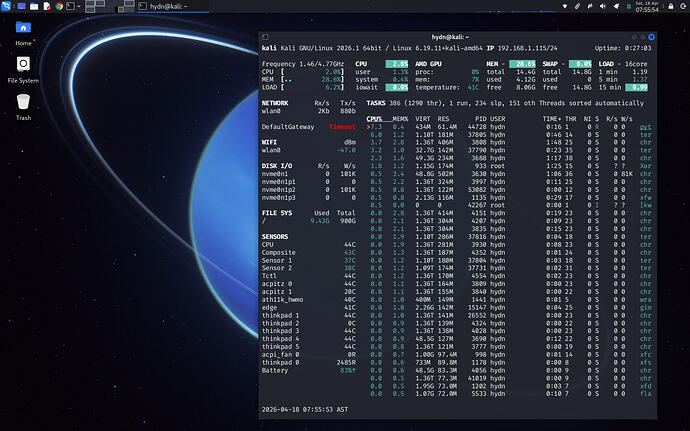The width and height of the screenshot is (690, 431).
Task: Open the panel clock showing 07:55:54
Action: (647, 6)
